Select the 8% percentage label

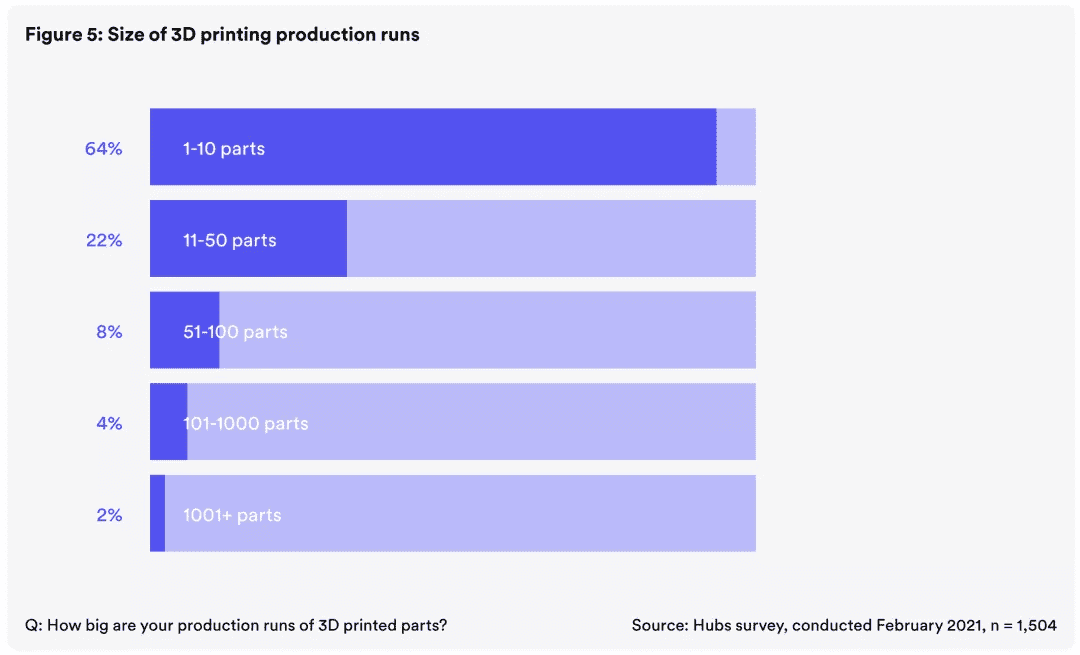click(109, 332)
